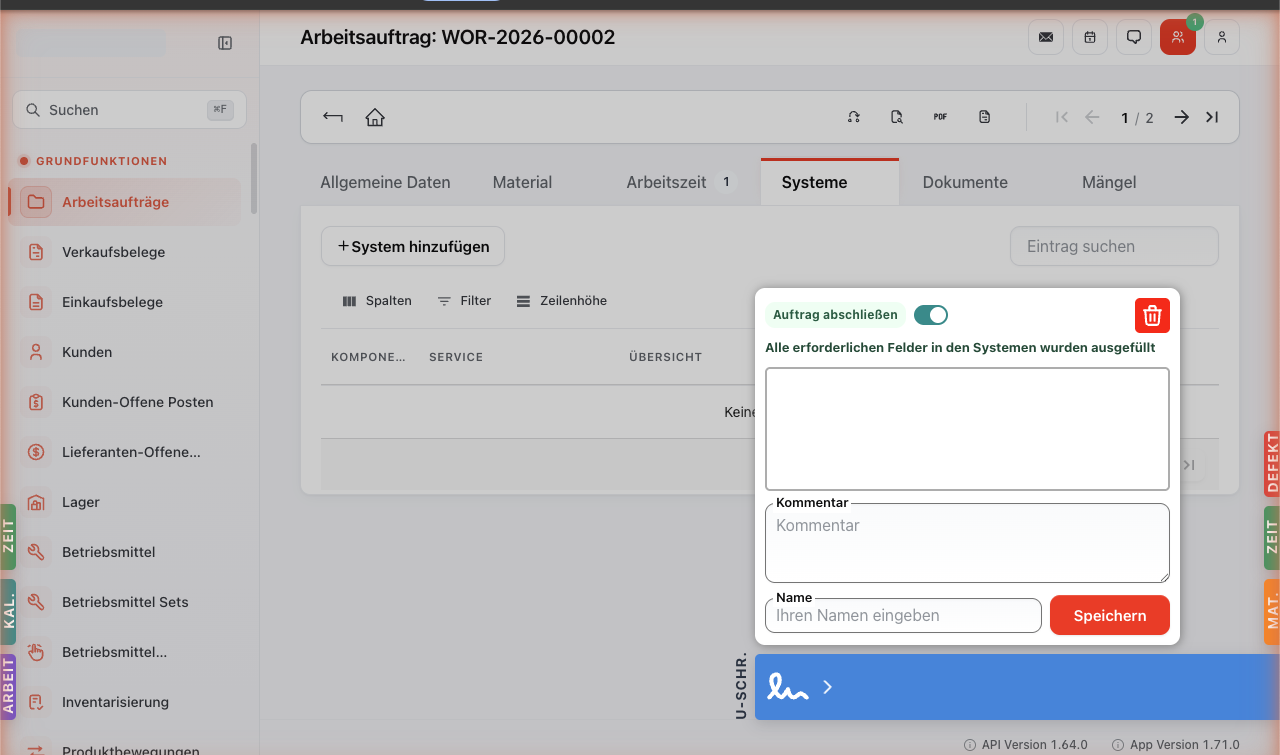Expand the blue signature bar chevron
This screenshot has width=1280, height=755.
[827, 687]
